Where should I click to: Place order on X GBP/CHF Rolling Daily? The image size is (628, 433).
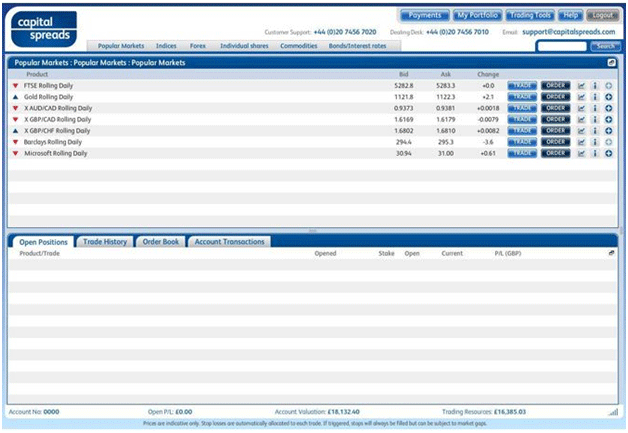pos(556,131)
